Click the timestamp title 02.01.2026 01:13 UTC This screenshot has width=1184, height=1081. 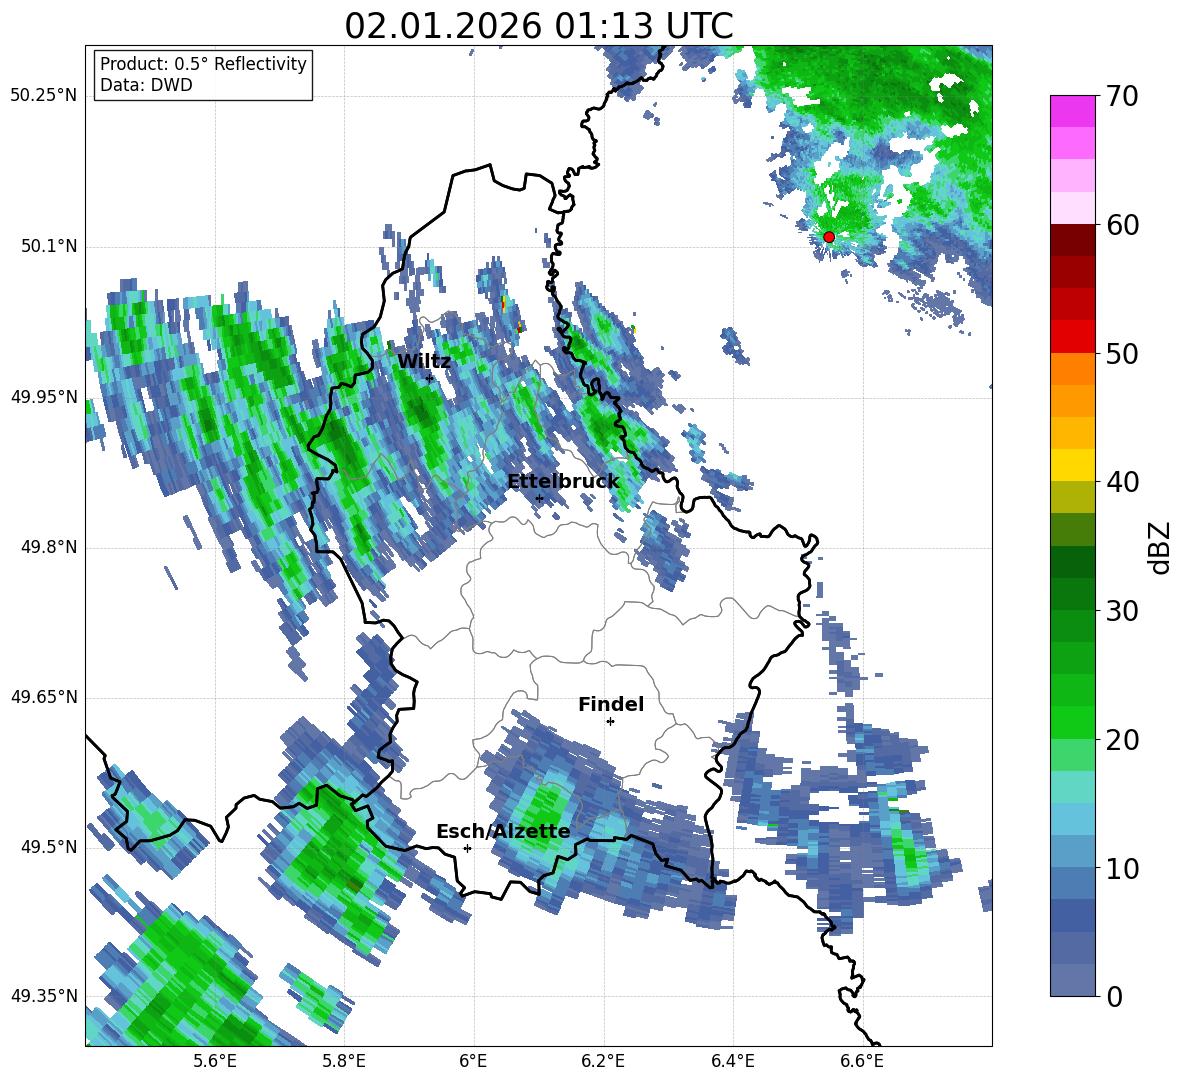click(x=539, y=26)
